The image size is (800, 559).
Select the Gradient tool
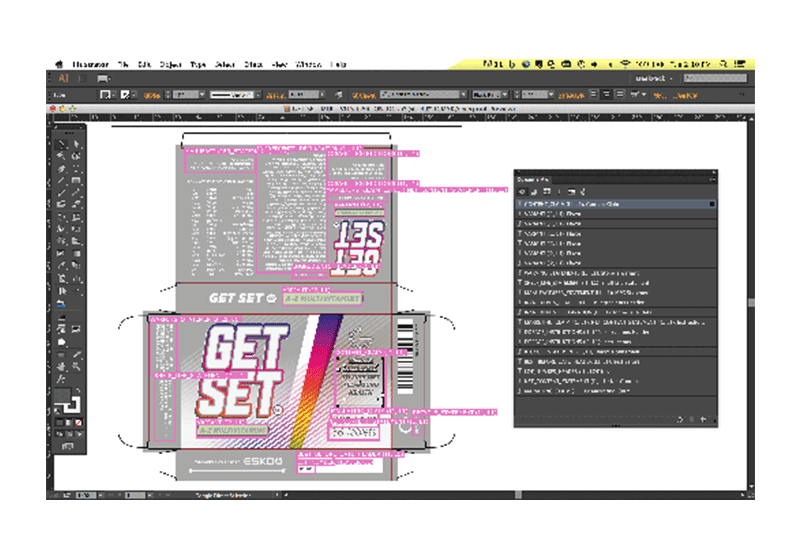(76, 253)
